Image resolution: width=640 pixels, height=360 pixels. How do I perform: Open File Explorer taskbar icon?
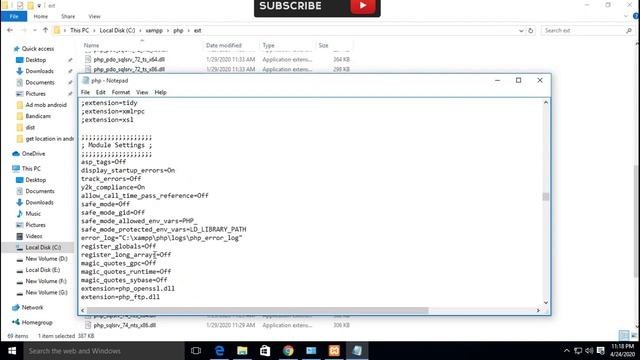(x=242, y=351)
